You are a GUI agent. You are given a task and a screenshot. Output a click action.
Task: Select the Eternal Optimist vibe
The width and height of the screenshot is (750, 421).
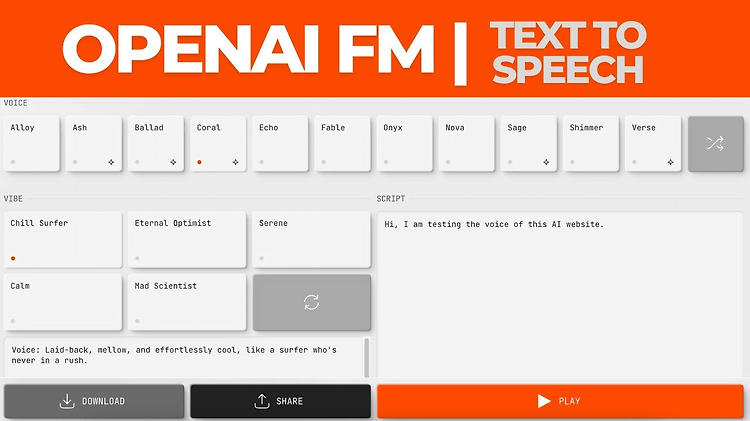pyautogui.click(x=187, y=240)
